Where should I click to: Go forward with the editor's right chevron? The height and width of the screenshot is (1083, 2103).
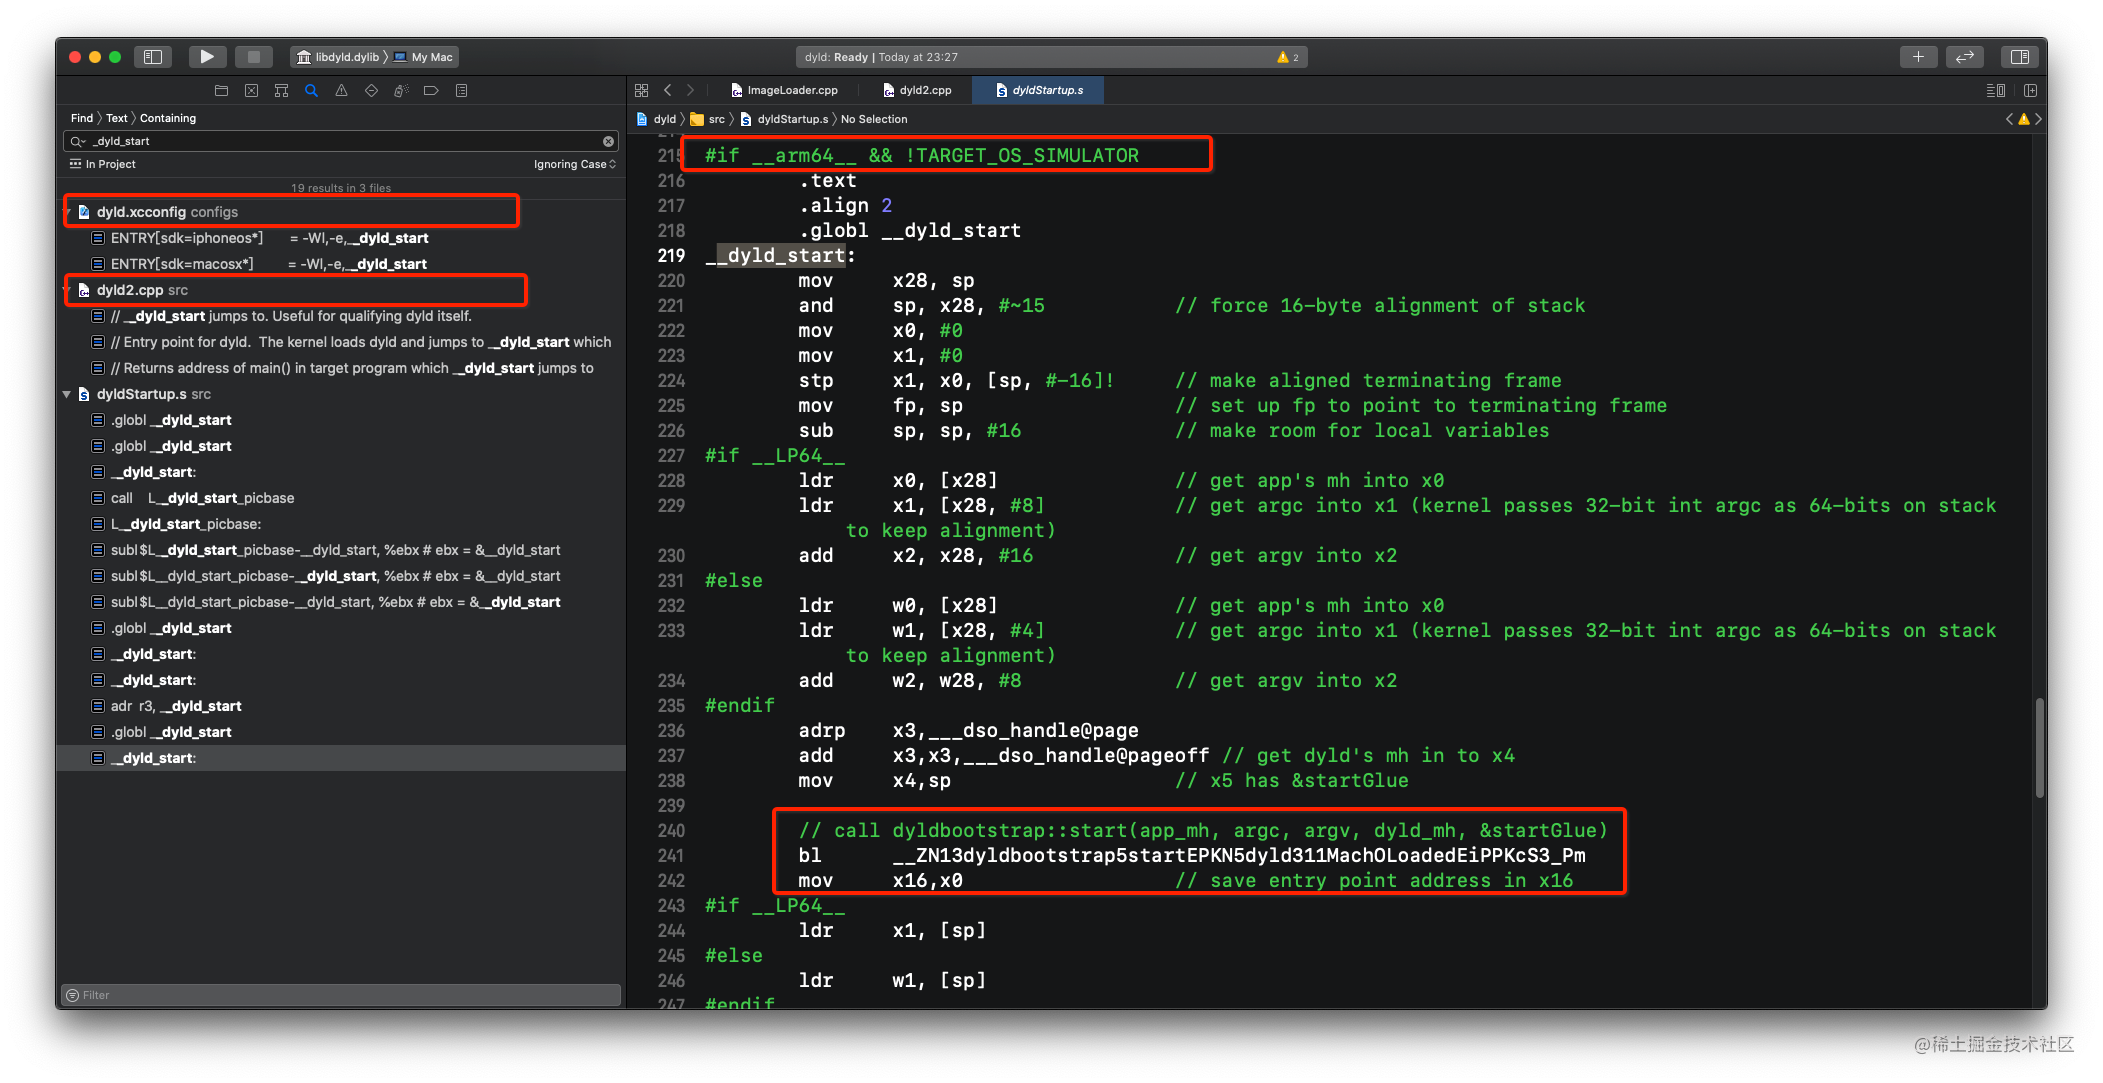point(690,90)
